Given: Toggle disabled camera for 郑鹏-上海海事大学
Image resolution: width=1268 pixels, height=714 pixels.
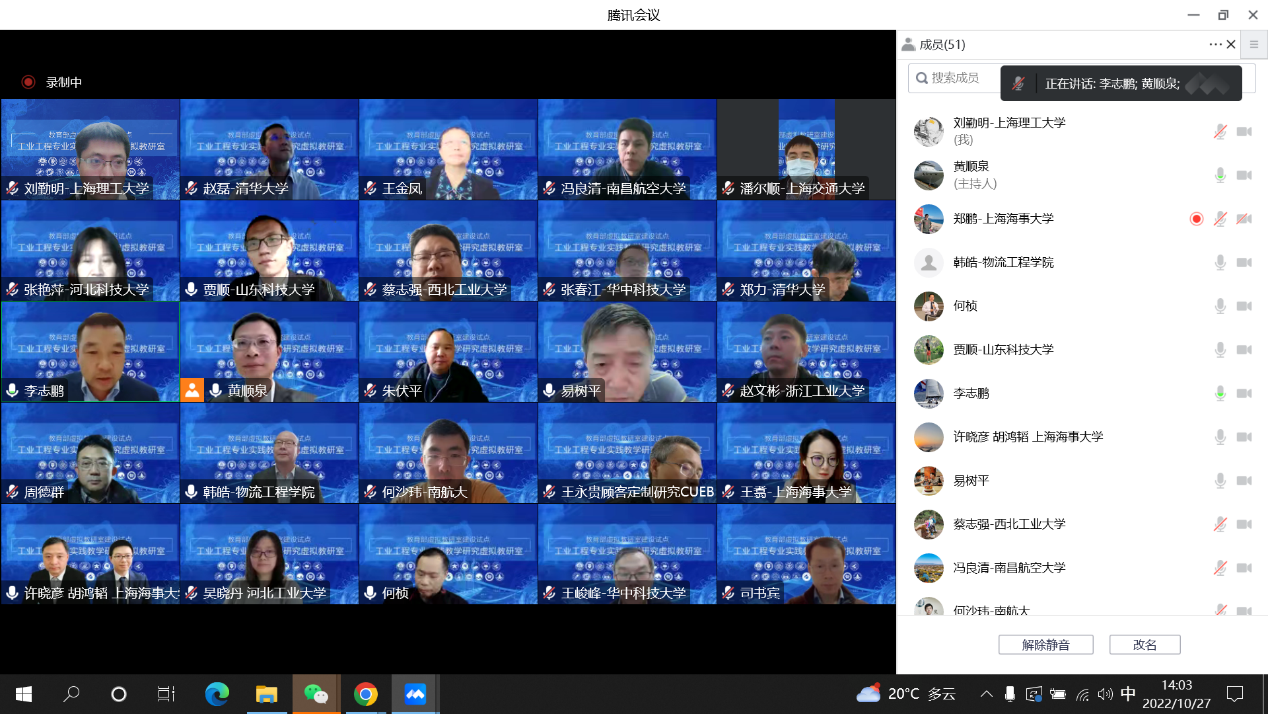Looking at the screenshot, I should (1244, 219).
